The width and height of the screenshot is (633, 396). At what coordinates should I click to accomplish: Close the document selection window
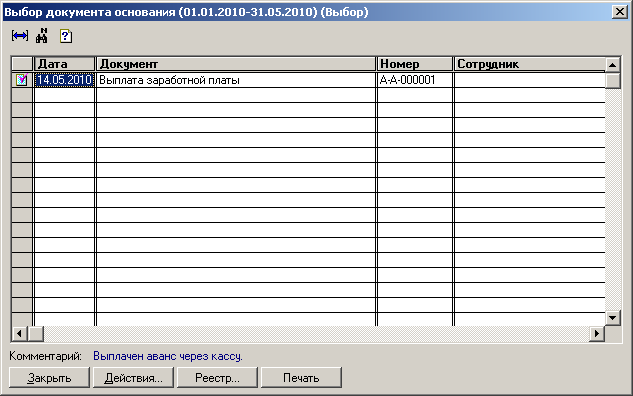(x=620, y=12)
